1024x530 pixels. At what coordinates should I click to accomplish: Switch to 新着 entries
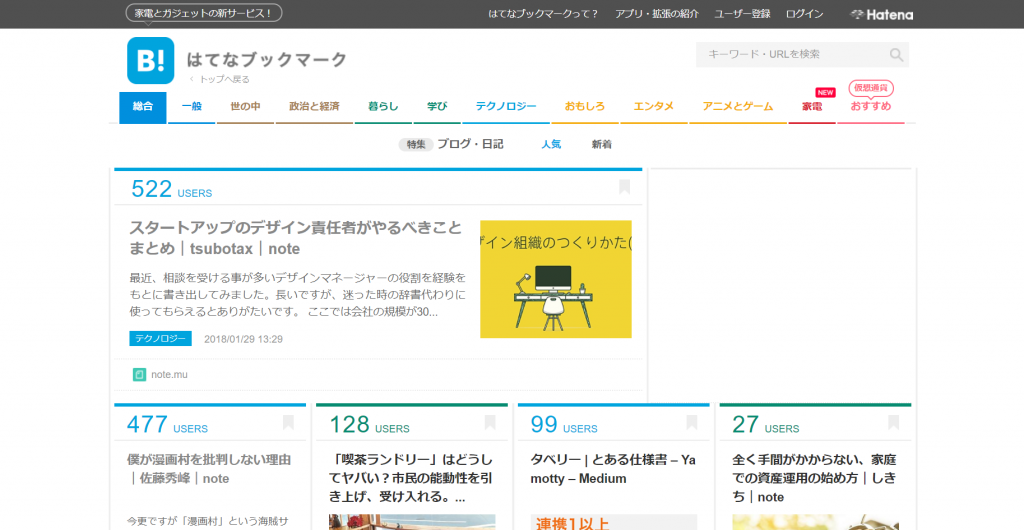(601, 145)
